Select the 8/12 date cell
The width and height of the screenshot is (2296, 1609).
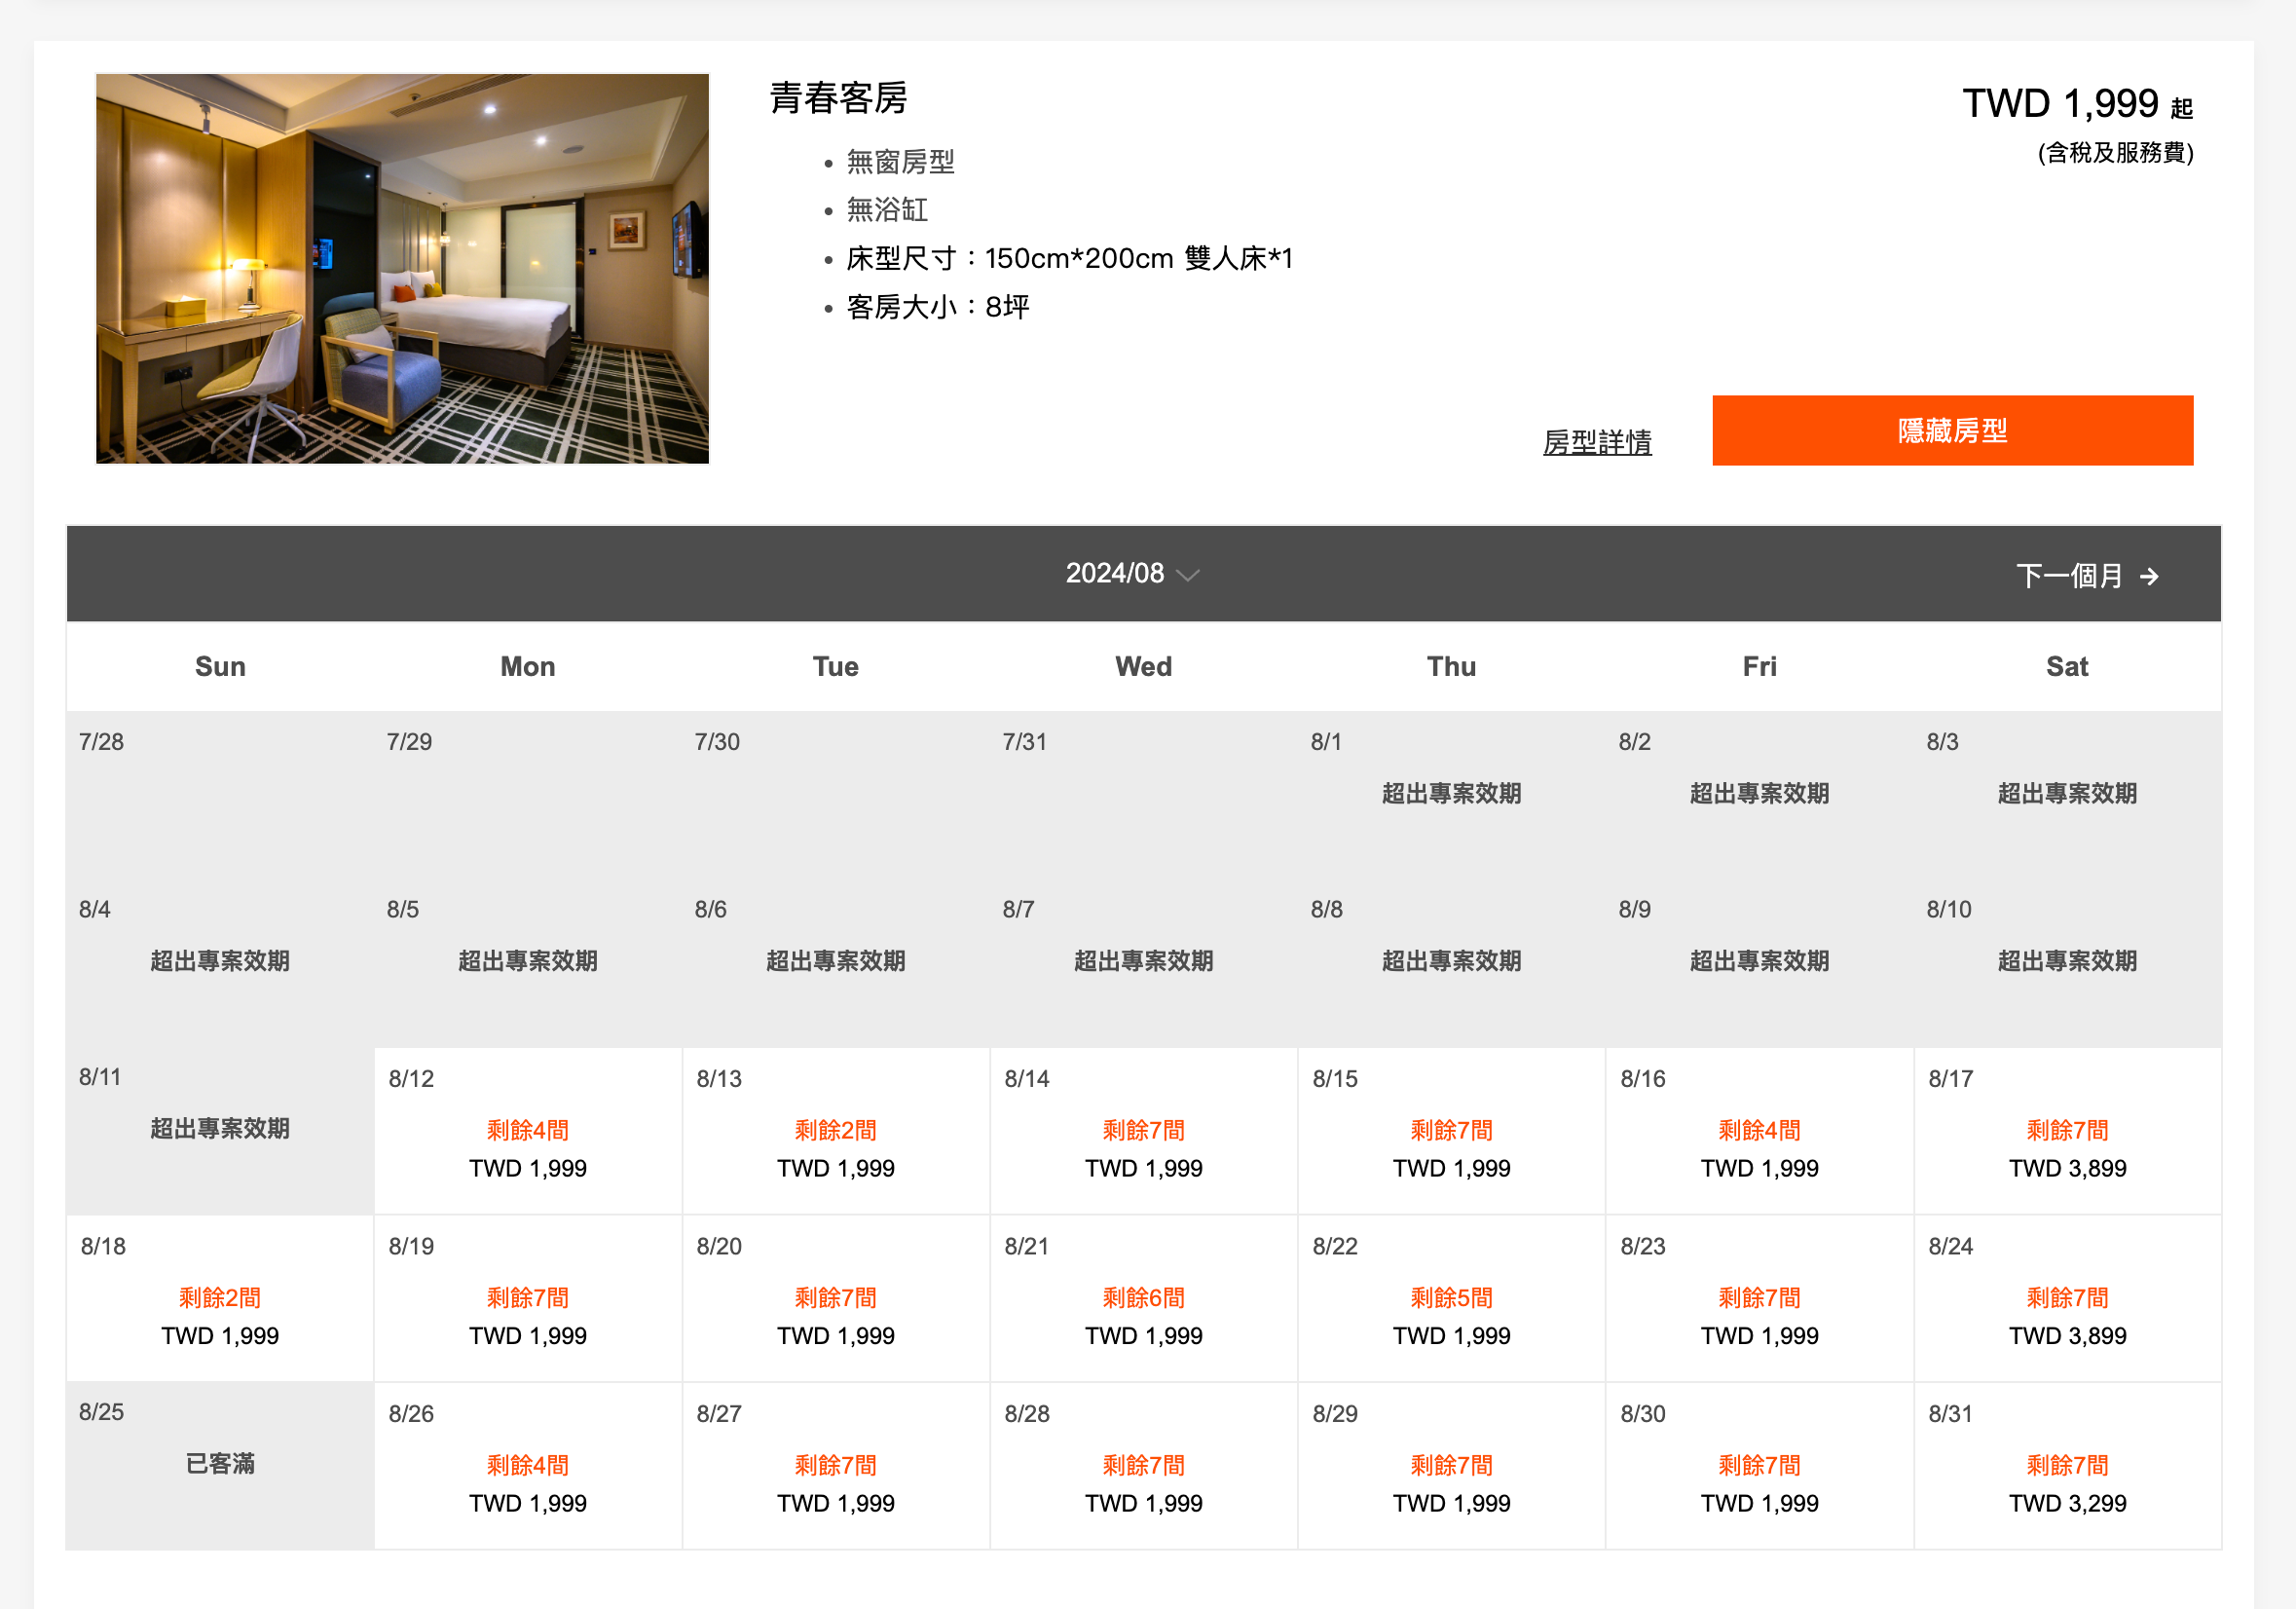pyautogui.click(x=527, y=1131)
